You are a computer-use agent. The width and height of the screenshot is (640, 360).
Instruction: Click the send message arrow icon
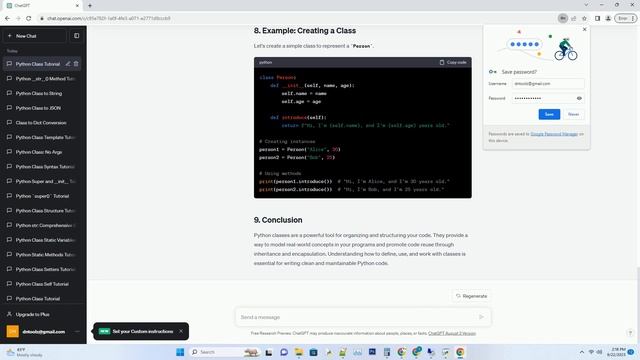482,317
